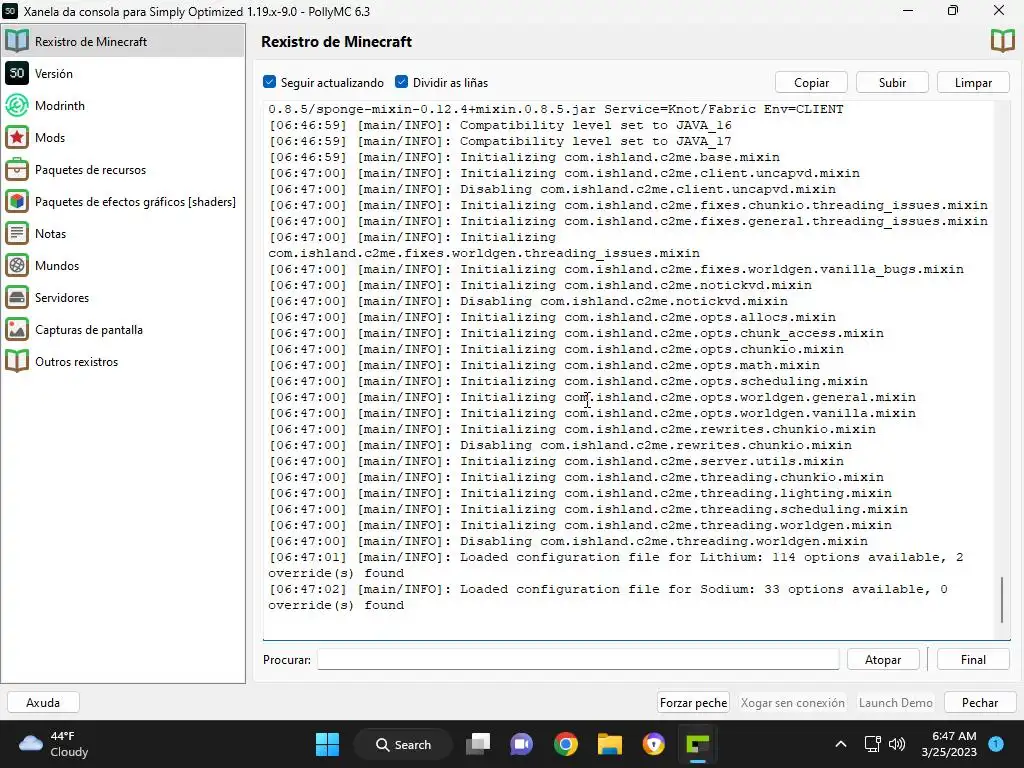This screenshot has height=768, width=1024.
Task: Switch to PollyMC taskbar icon
Action: point(697,744)
